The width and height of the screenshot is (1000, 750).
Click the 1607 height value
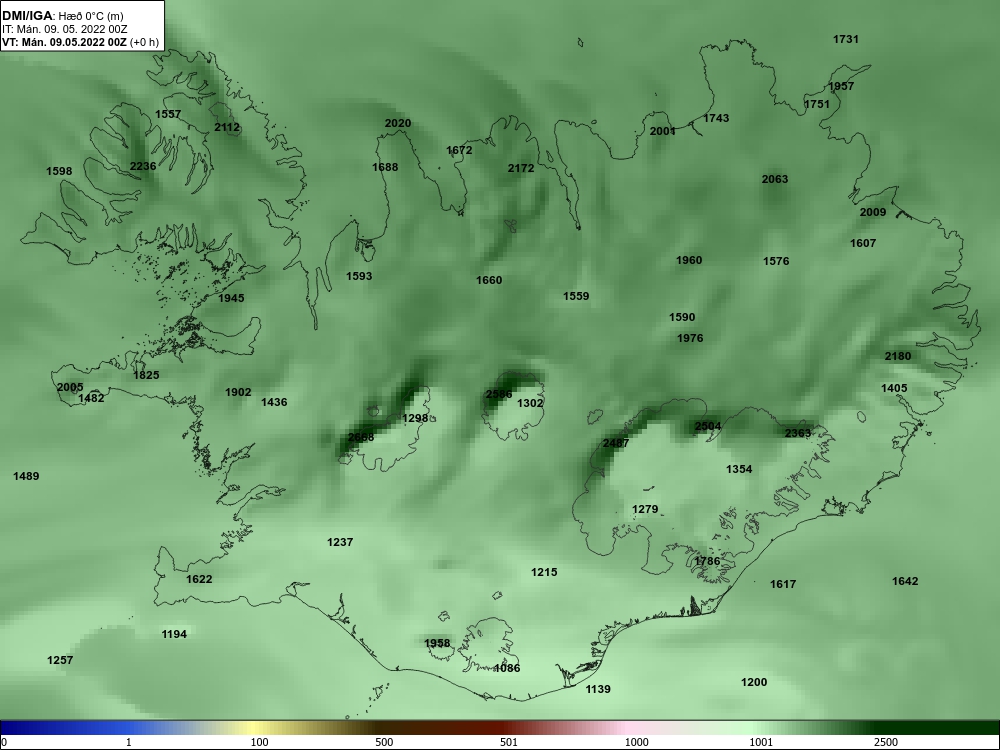pos(863,243)
